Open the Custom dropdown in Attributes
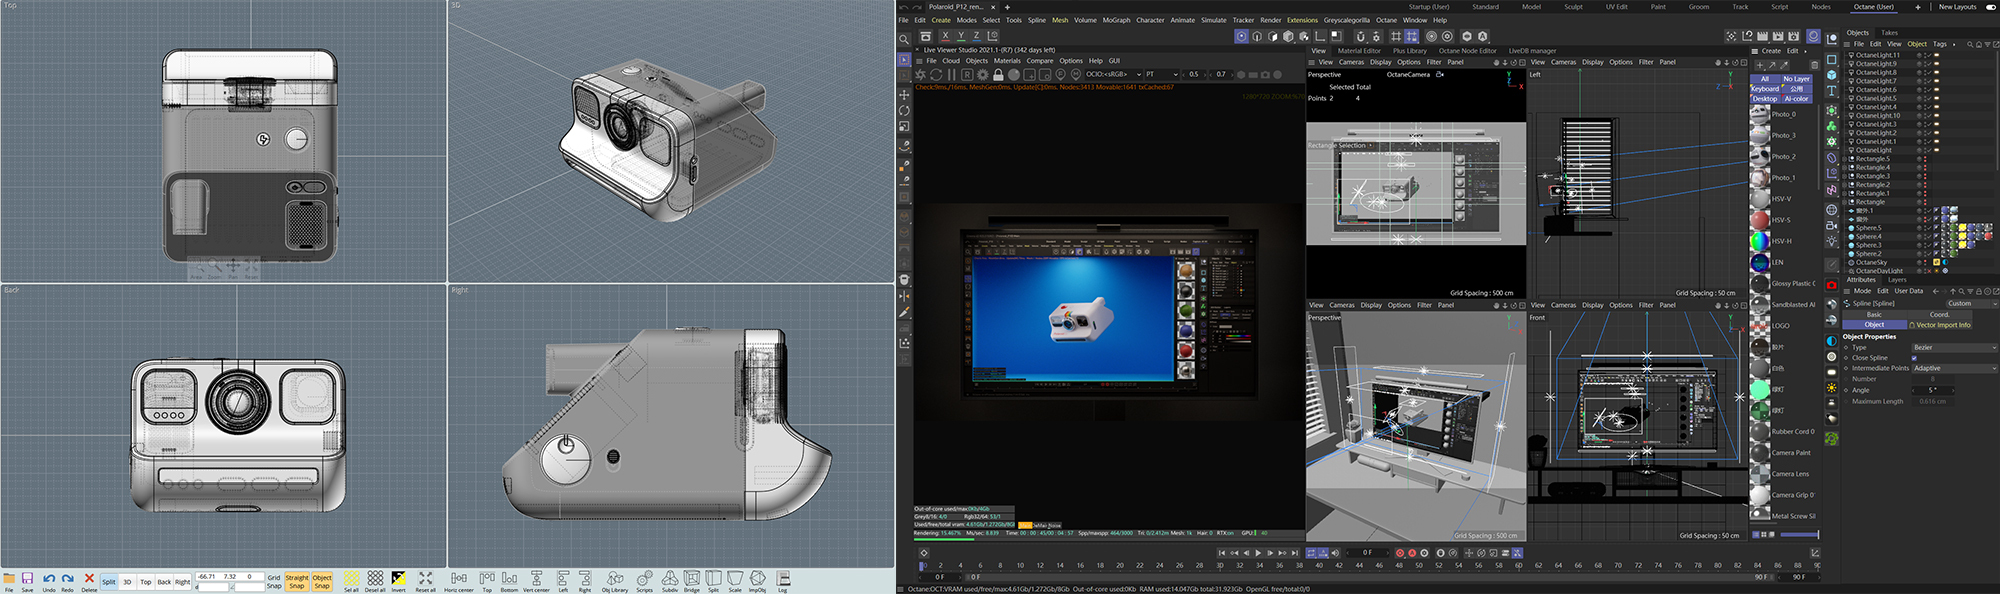 (1970, 303)
